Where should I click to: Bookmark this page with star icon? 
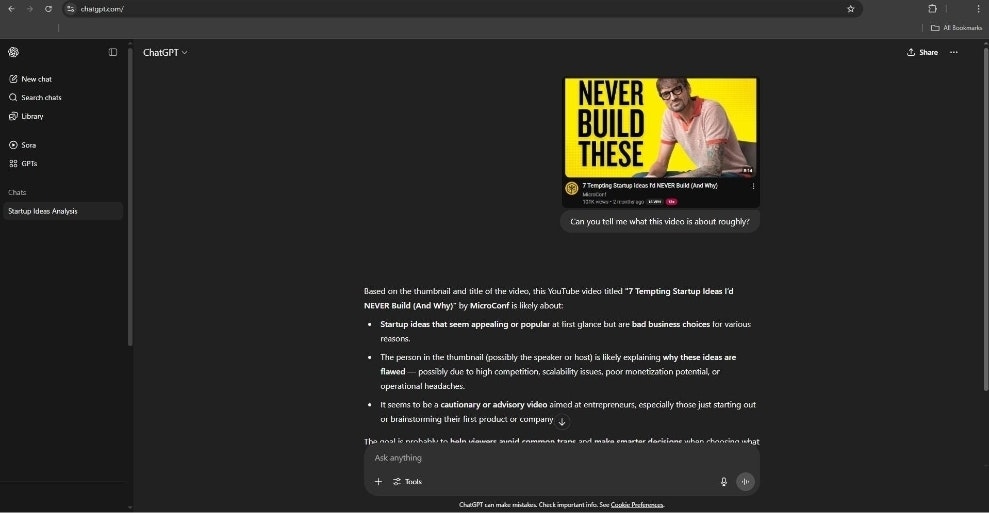[850, 9]
